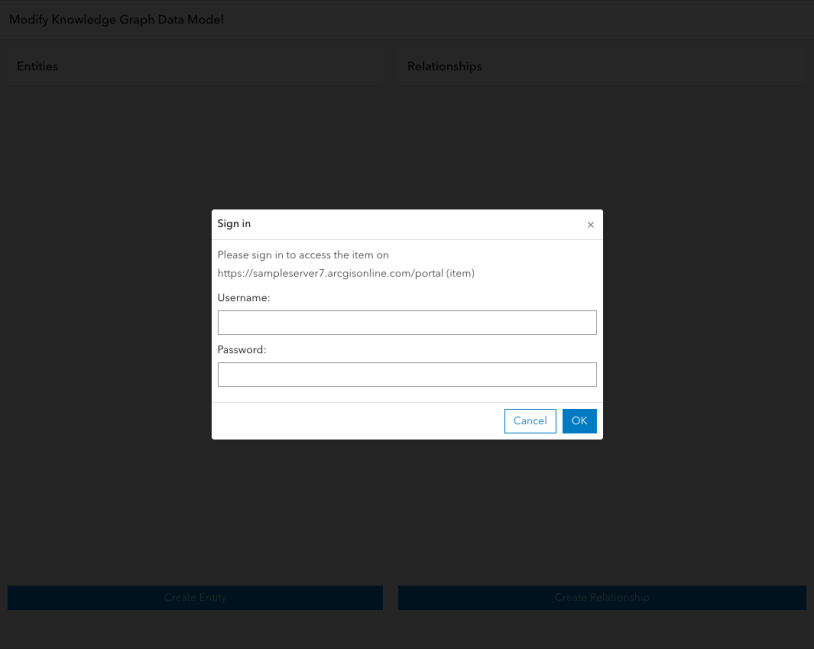This screenshot has width=814, height=649.
Task: Click the Entities panel header
Action: coord(37,66)
